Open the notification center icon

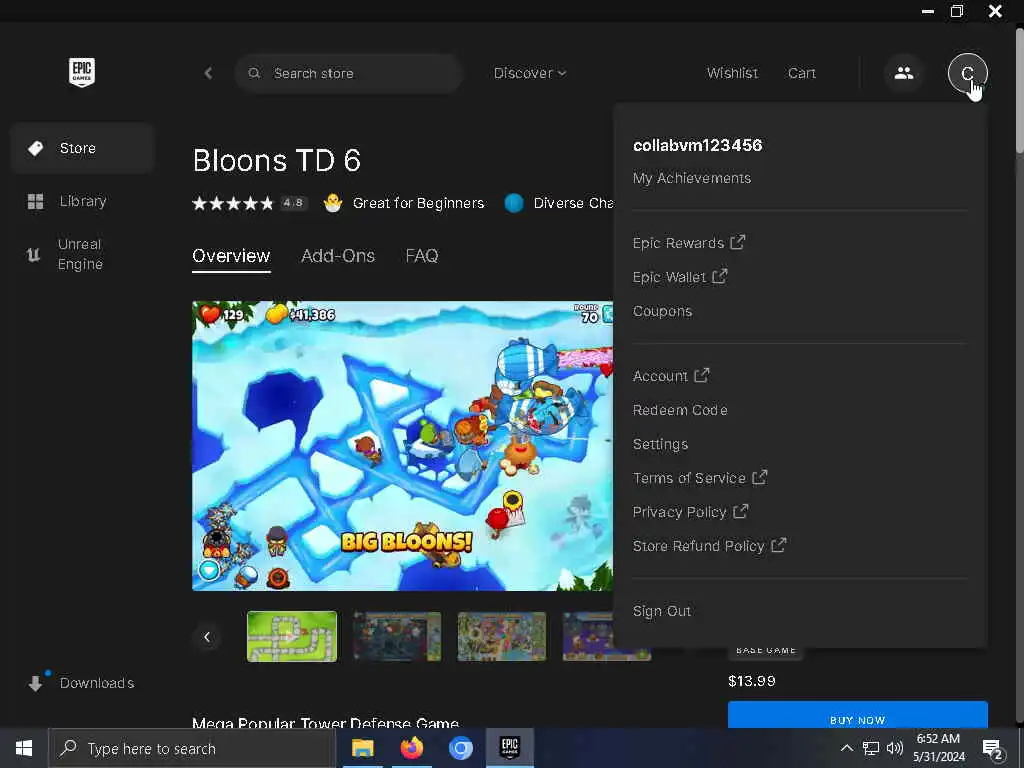[993, 750]
